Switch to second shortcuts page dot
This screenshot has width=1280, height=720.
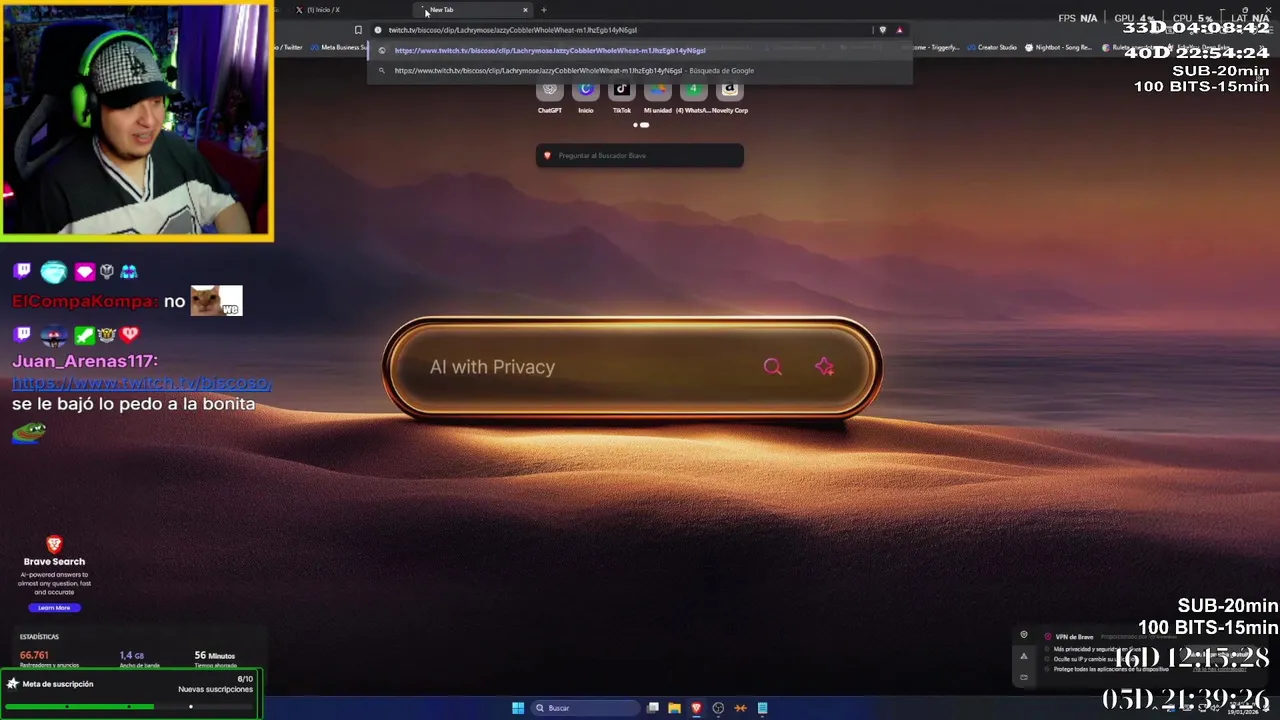click(645, 125)
